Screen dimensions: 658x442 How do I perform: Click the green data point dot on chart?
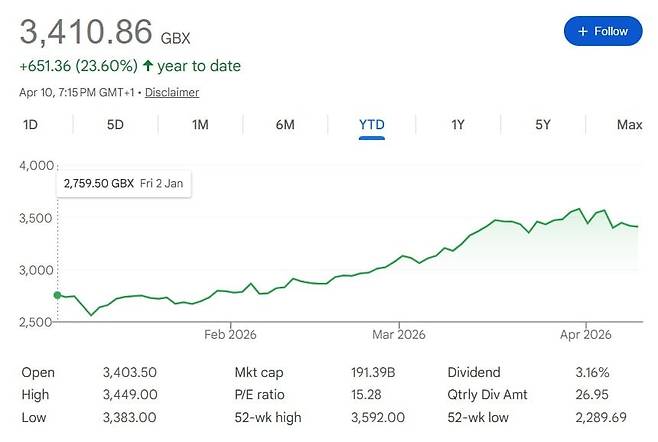point(58,295)
